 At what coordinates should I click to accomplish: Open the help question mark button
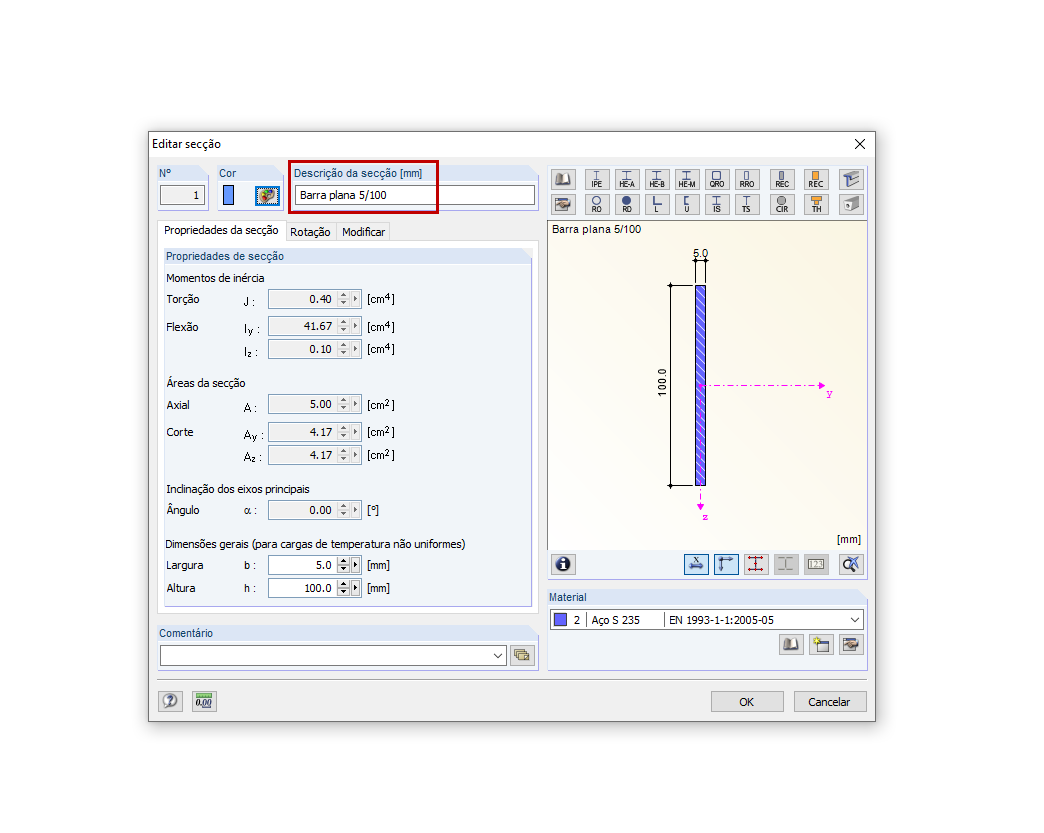click(170, 700)
